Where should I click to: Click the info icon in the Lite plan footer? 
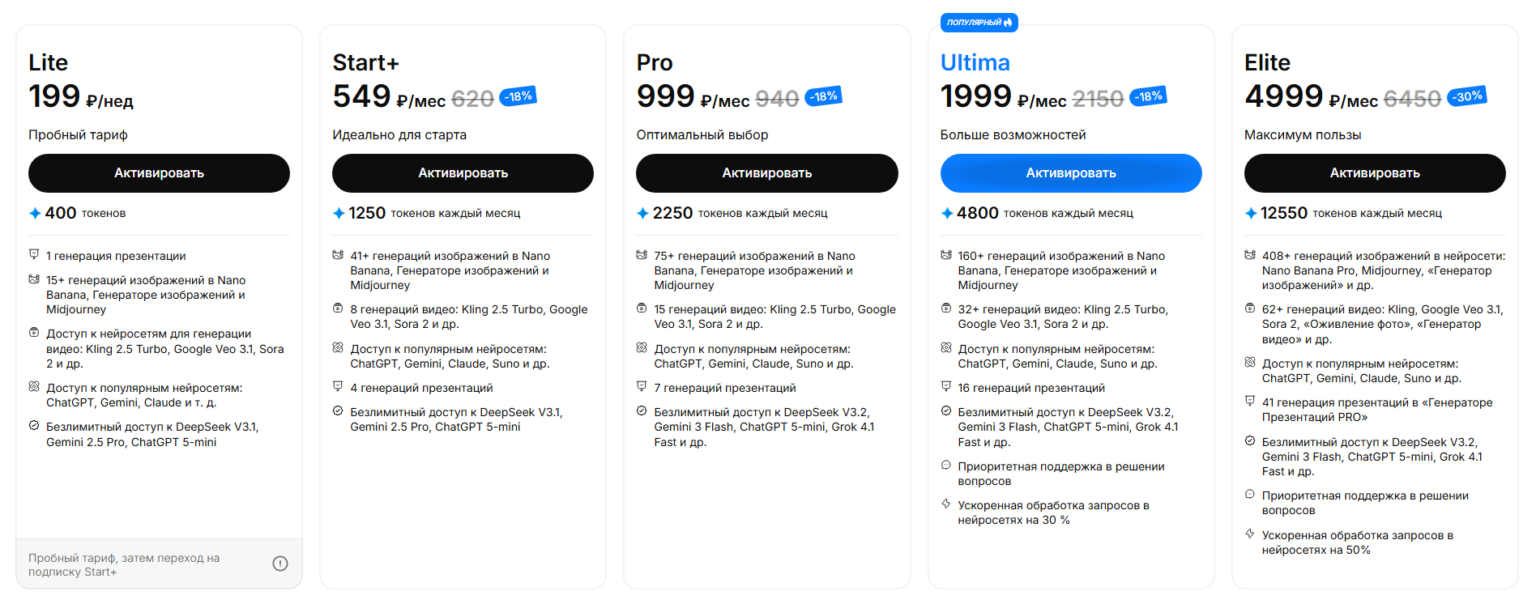pos(280,564)
